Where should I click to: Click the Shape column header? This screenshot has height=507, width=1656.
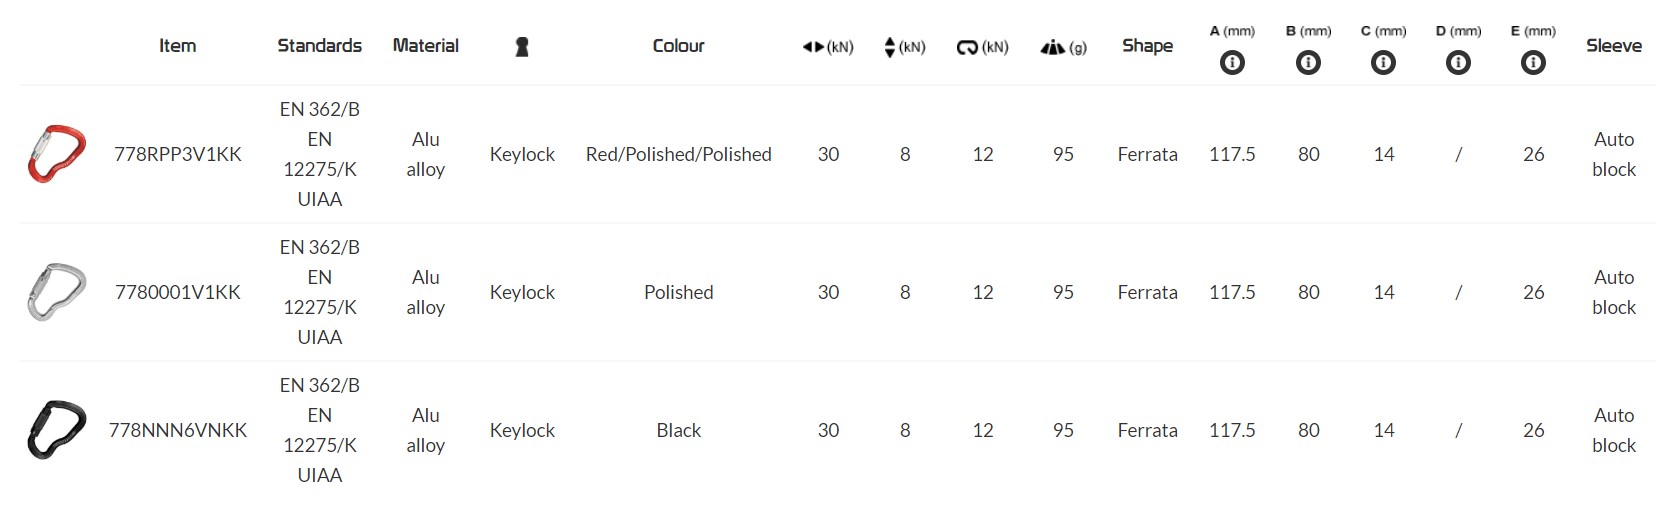[x=1147, y=46]
